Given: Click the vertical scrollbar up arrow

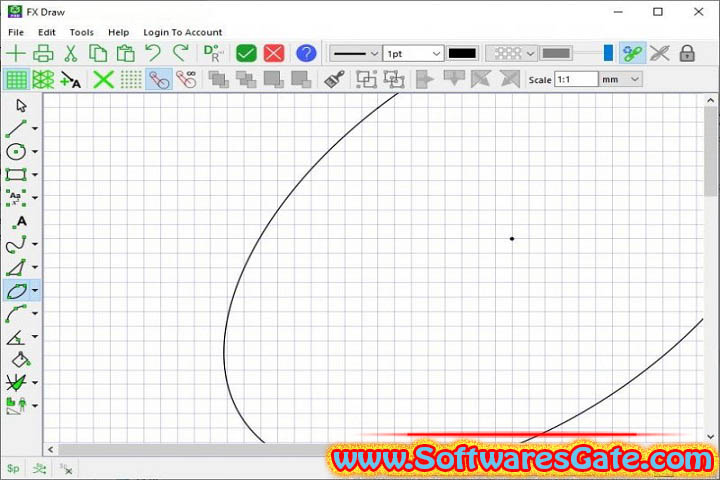Looking at the screenshot, I should tap(710, 100).
